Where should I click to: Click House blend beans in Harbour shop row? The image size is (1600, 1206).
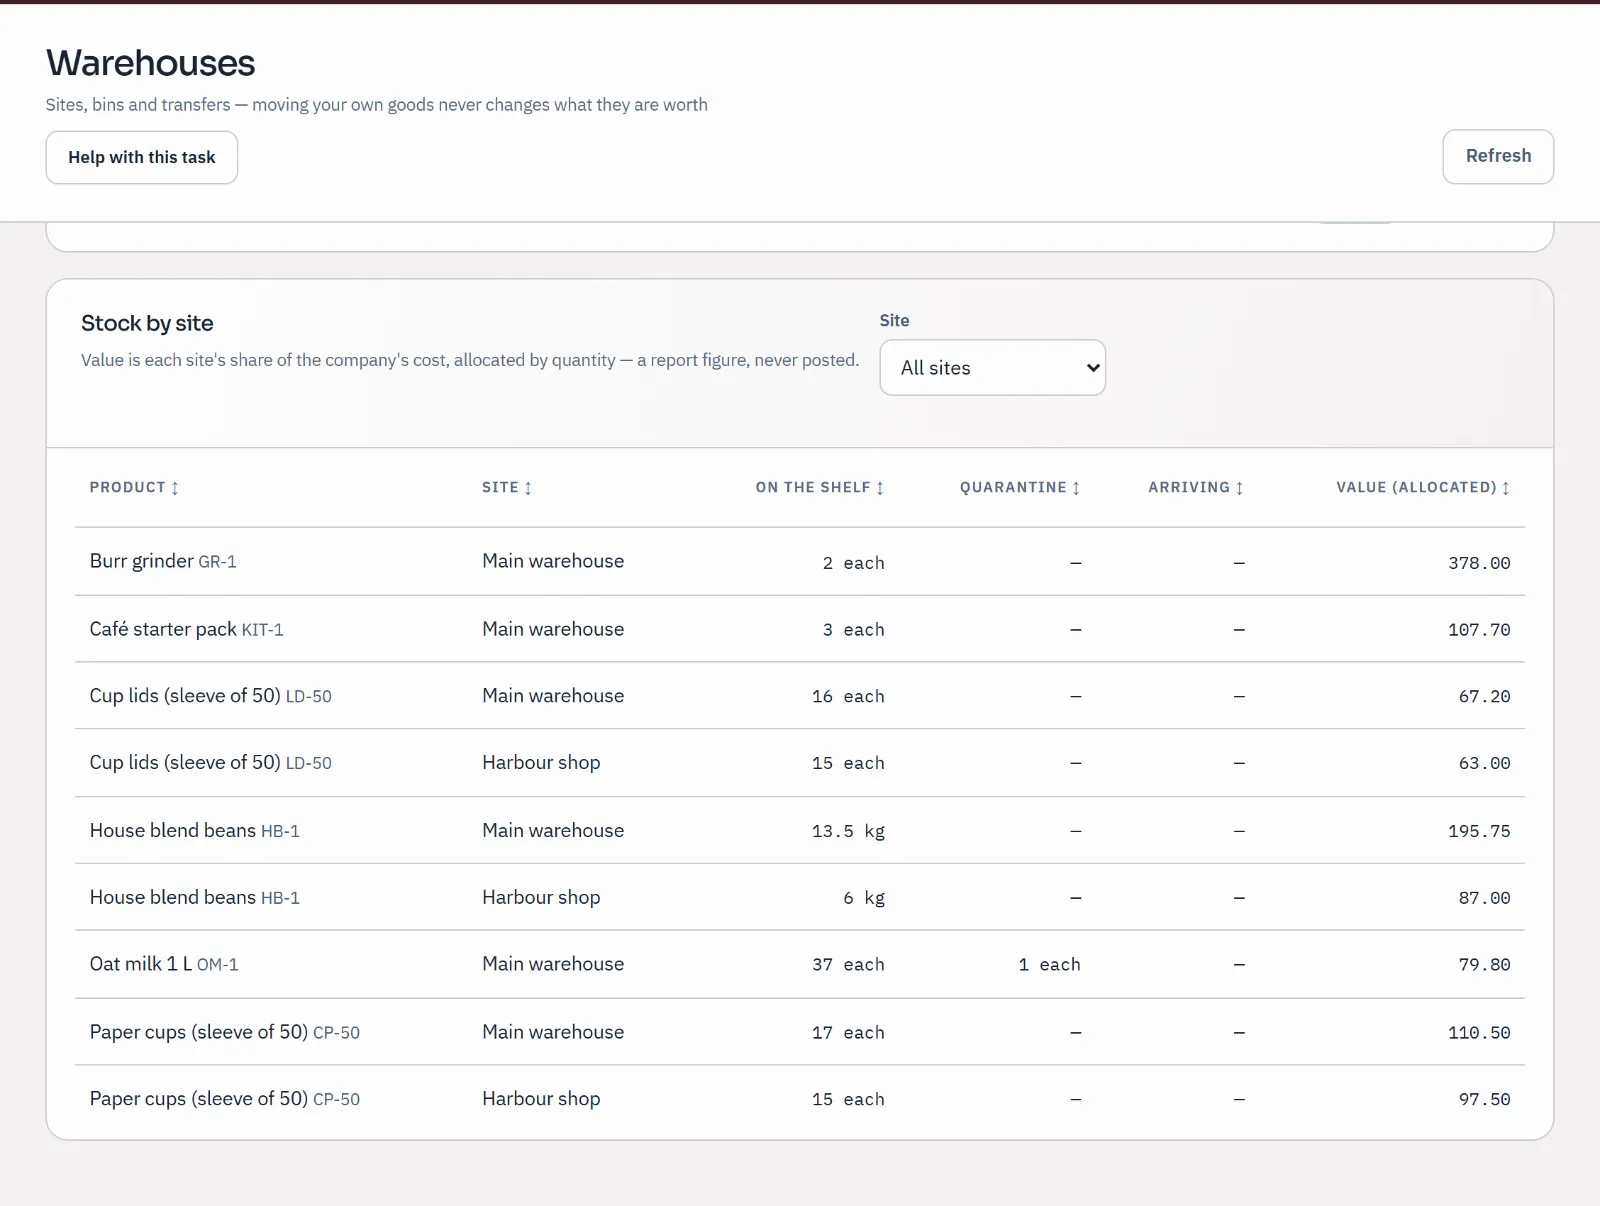pos(194,897)
